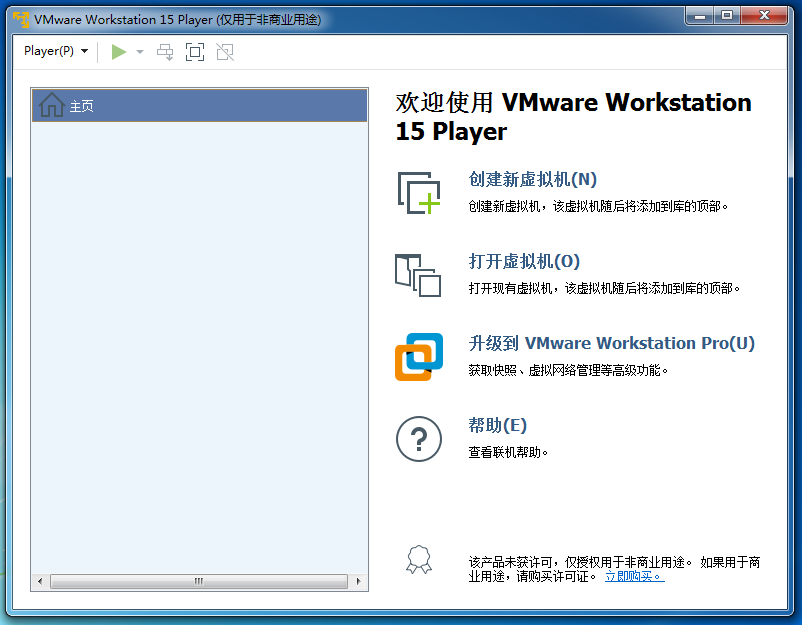Click the home house icon in library
This screenshot has height=625, width=802.
point(52,105)
